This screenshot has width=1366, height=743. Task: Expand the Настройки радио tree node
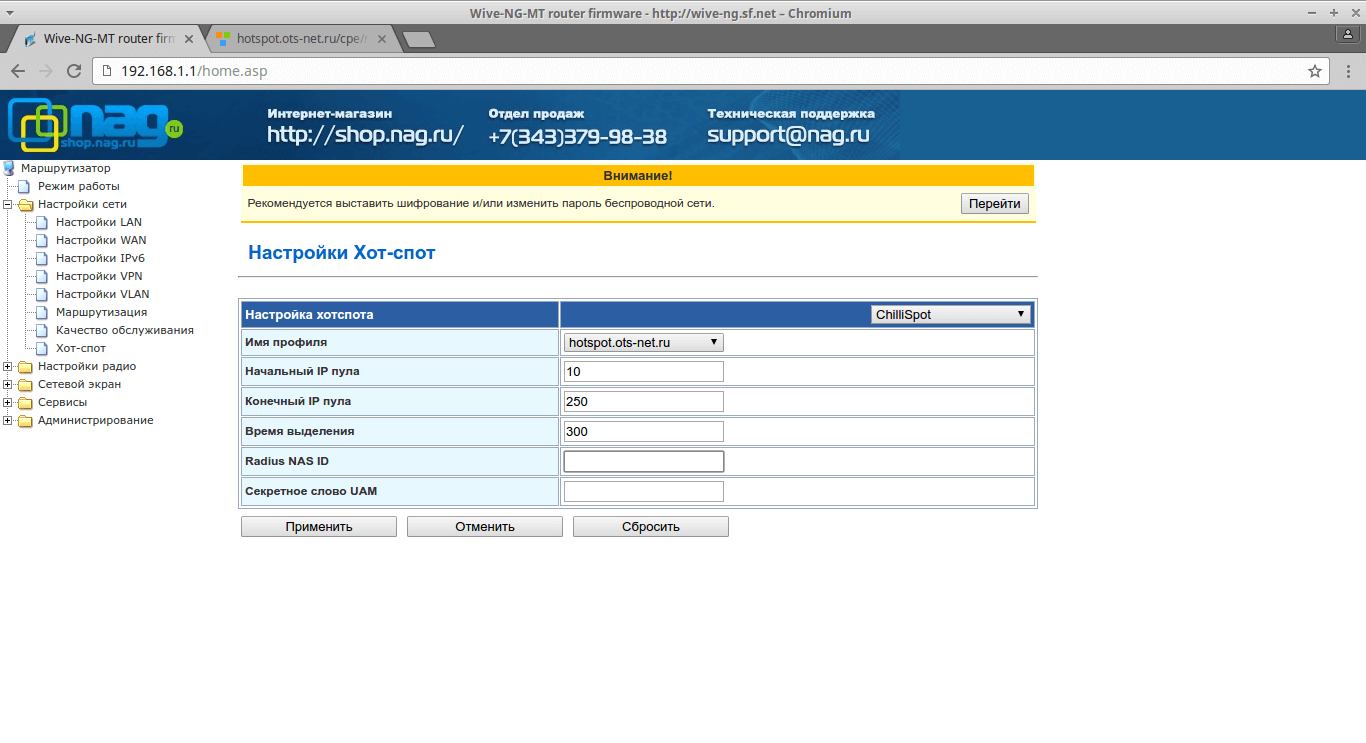point(8,366)
